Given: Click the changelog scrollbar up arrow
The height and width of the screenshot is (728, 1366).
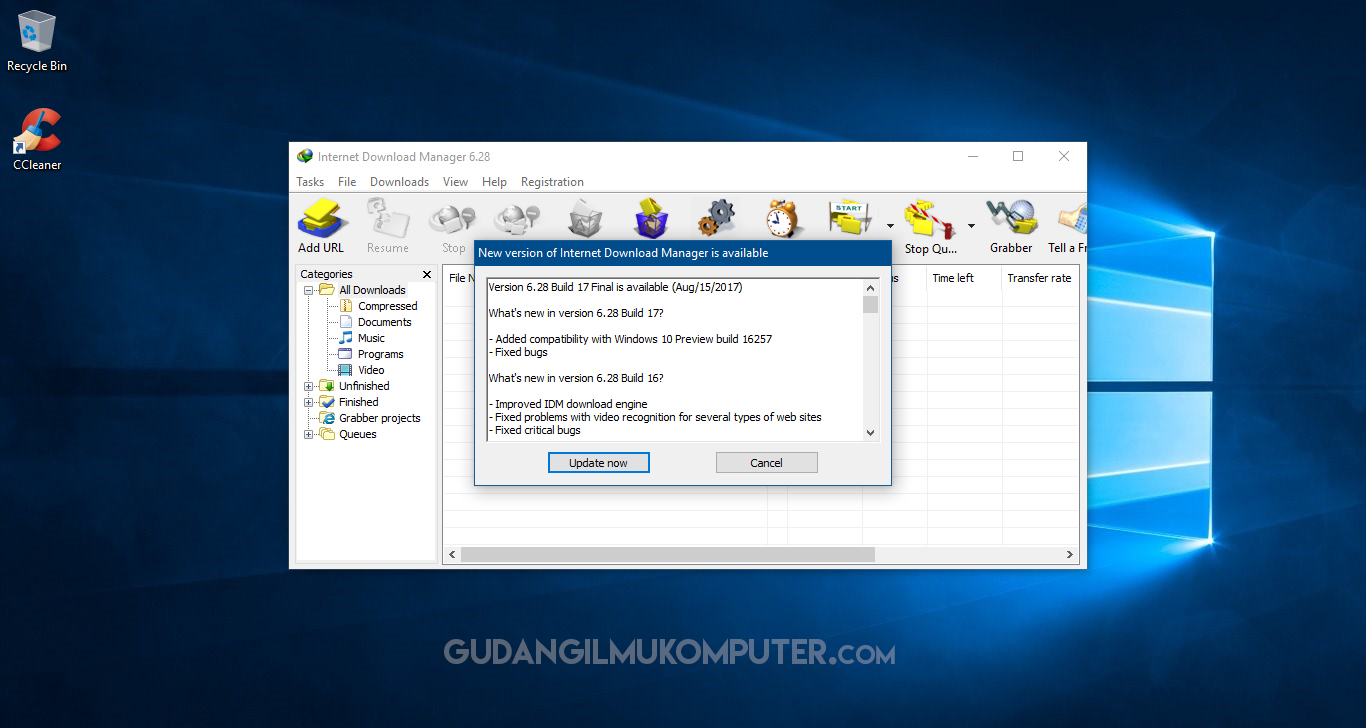Looking at the screenshot, I should pyautogui.click(x=870, y=287).
